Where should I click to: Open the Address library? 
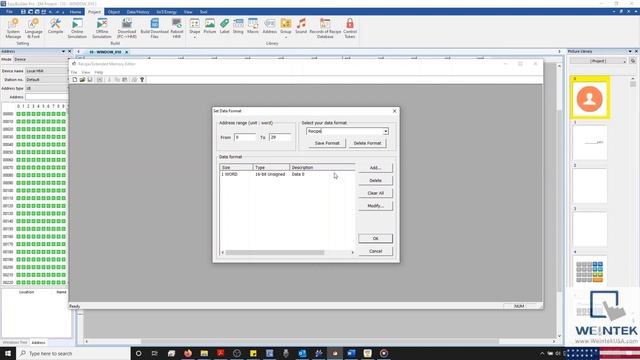click(269, 26)
